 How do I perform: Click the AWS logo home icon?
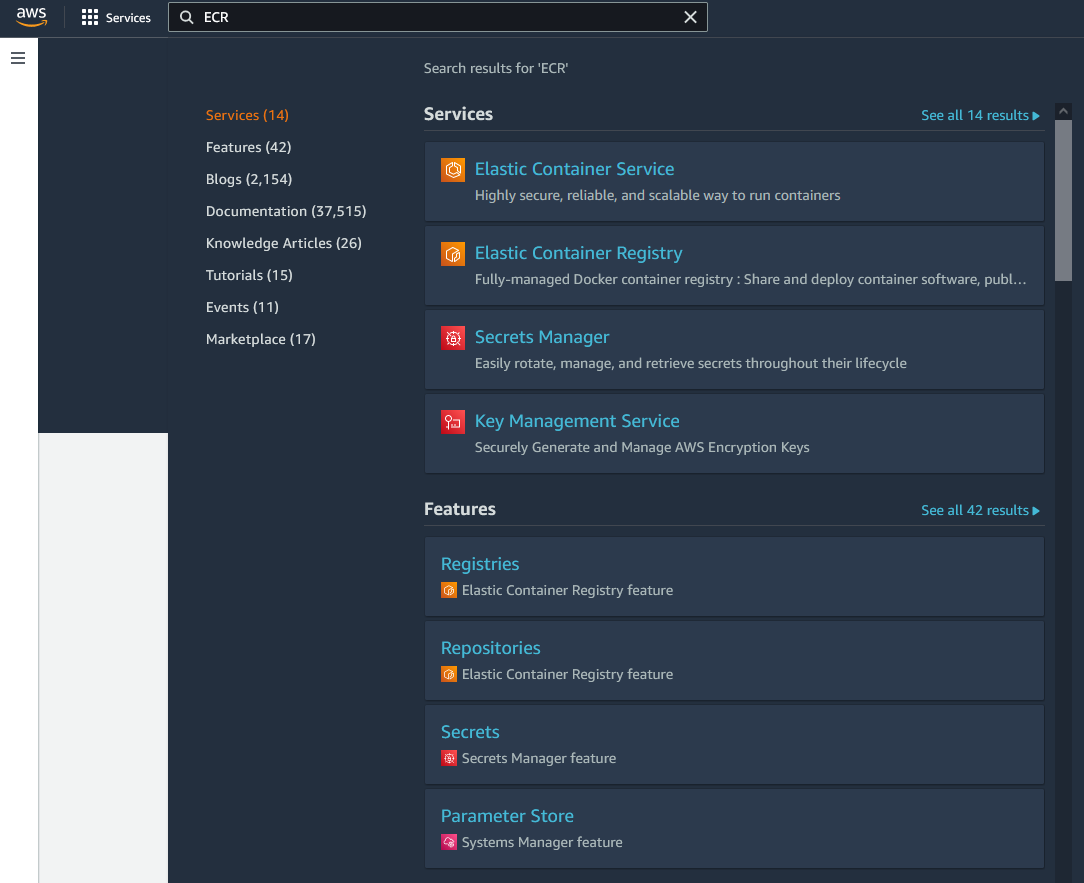coord(31,17)
